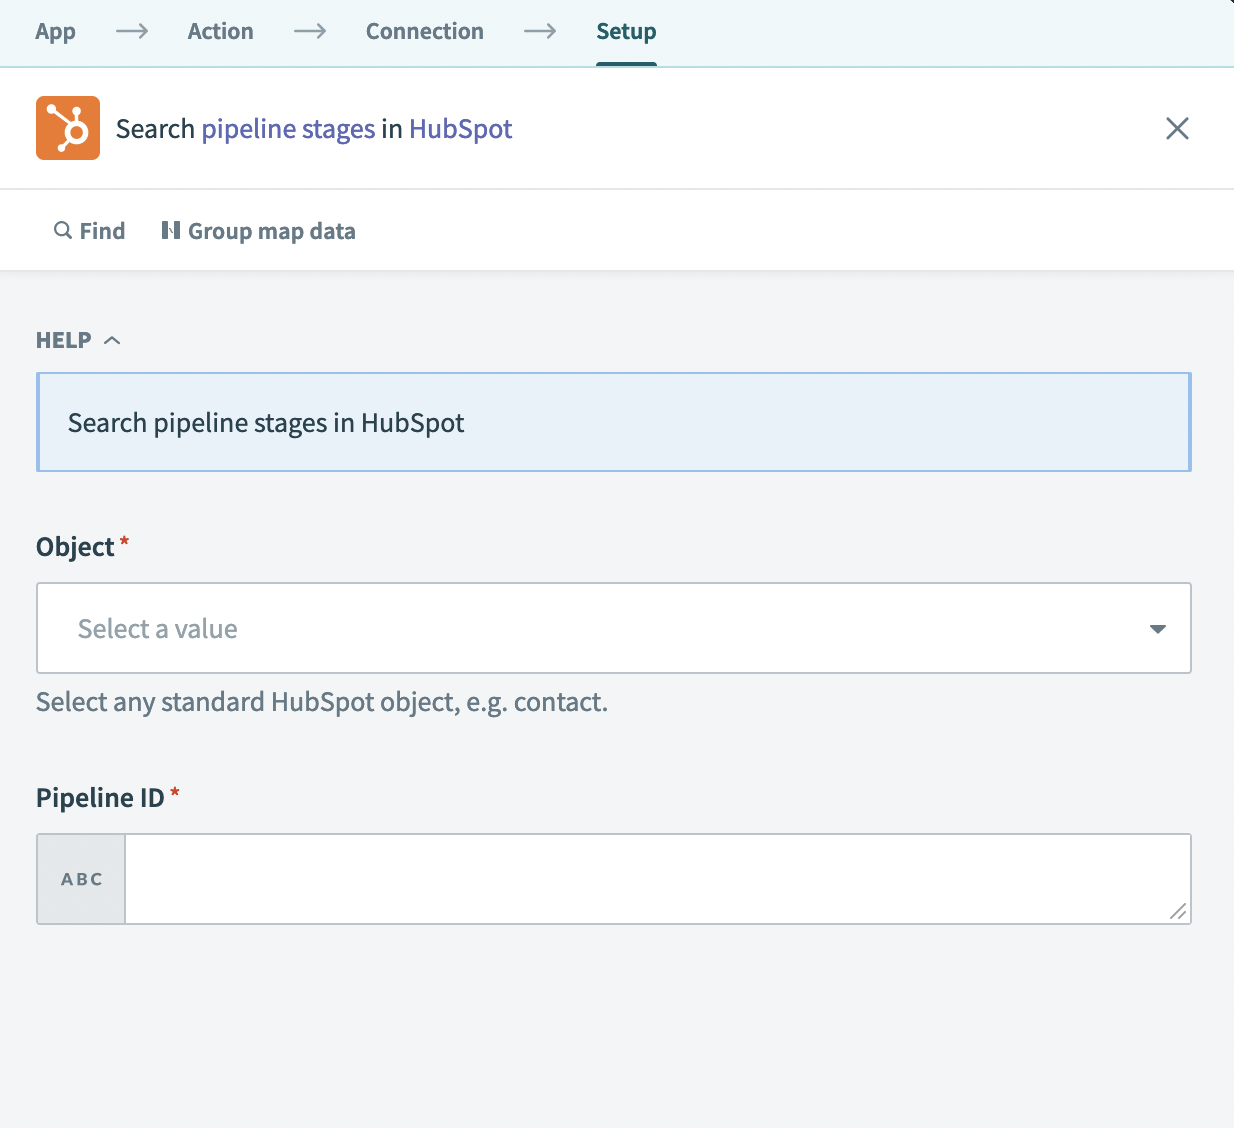Select the Group map data icon
The height and width of the screenshot is (1128, 1234).
coord(171,230)
